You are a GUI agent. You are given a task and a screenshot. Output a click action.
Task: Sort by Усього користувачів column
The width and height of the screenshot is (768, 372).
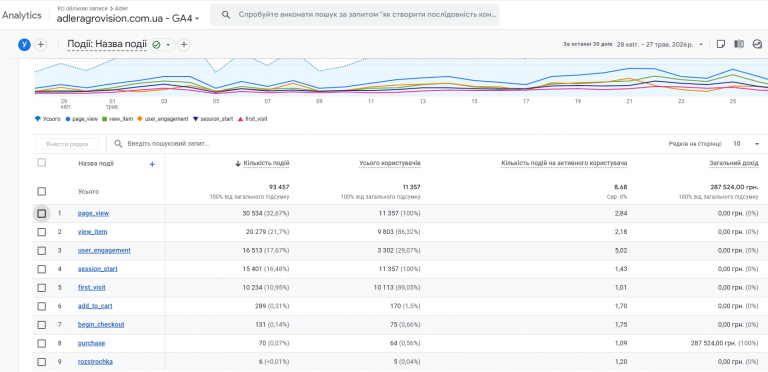tap(389, 163)
